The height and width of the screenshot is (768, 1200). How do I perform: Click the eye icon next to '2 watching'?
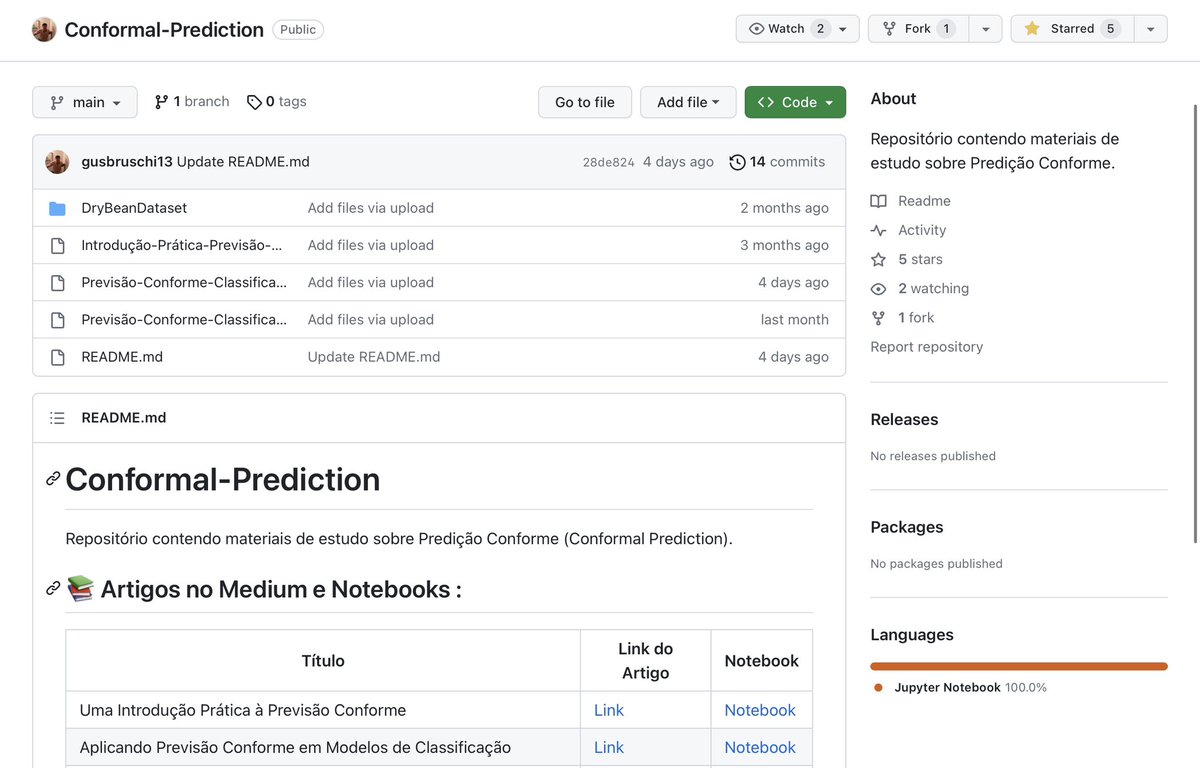(x=878, y=288)
